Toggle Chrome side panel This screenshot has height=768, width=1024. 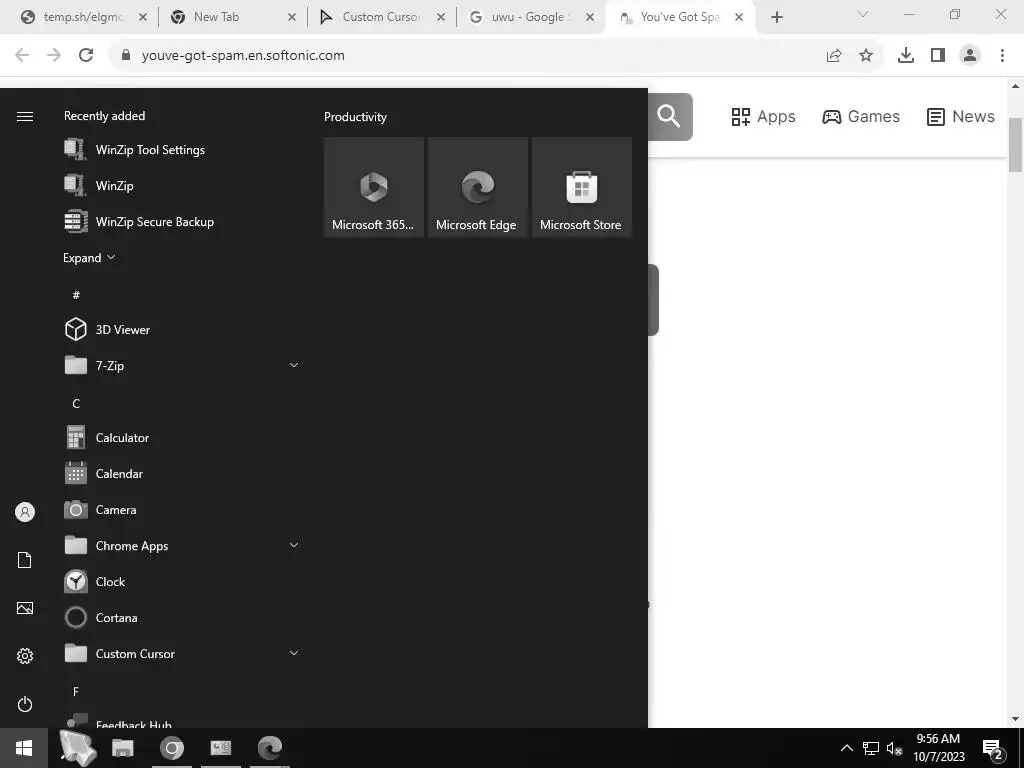tap(938, 56)
